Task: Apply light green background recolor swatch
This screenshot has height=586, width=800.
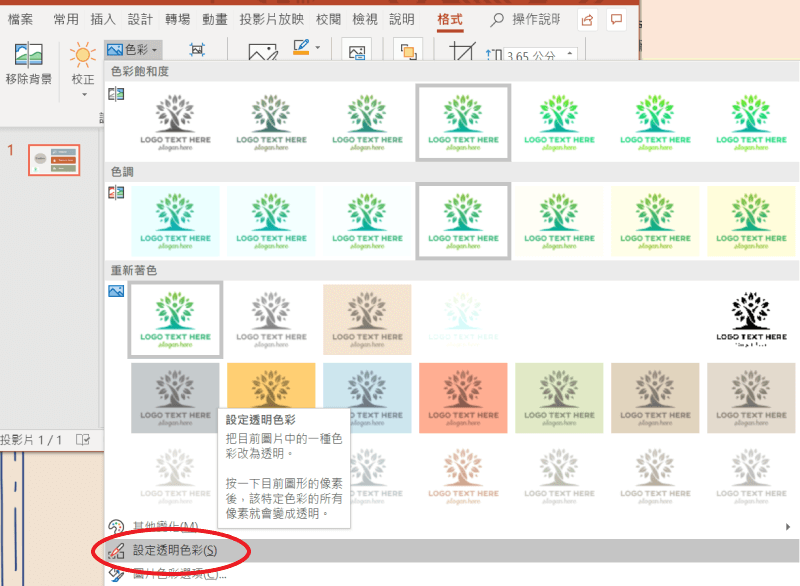Action: pos(559,398)
